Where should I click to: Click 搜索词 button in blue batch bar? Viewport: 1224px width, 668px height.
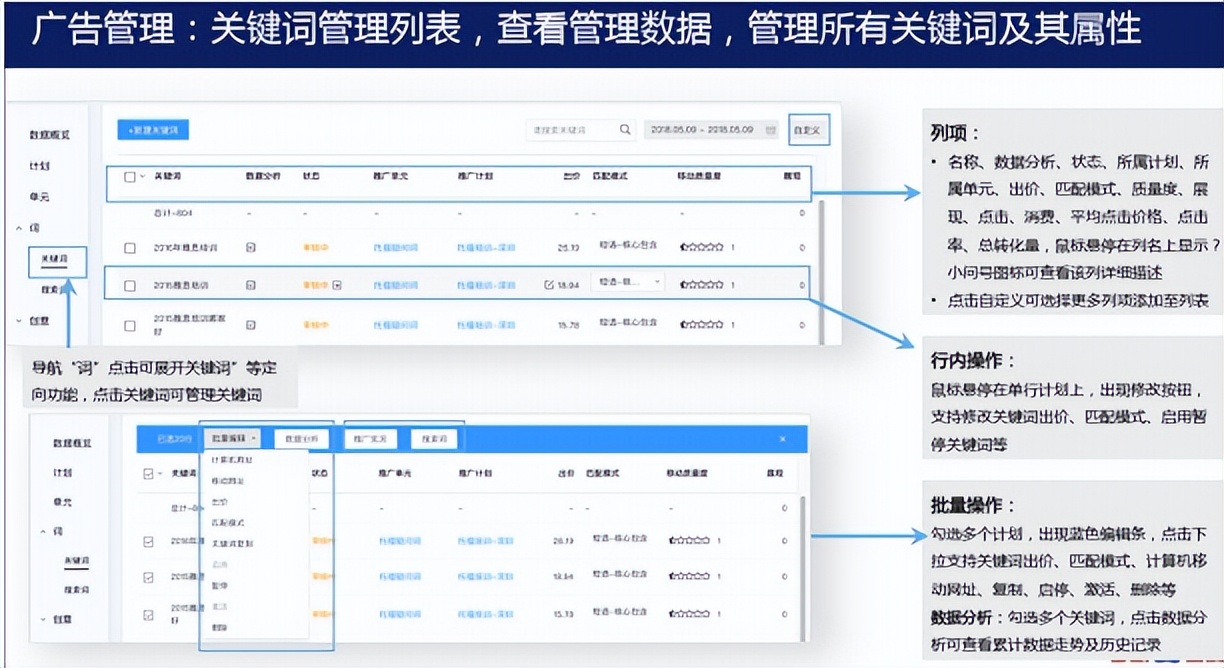point(434,438)
